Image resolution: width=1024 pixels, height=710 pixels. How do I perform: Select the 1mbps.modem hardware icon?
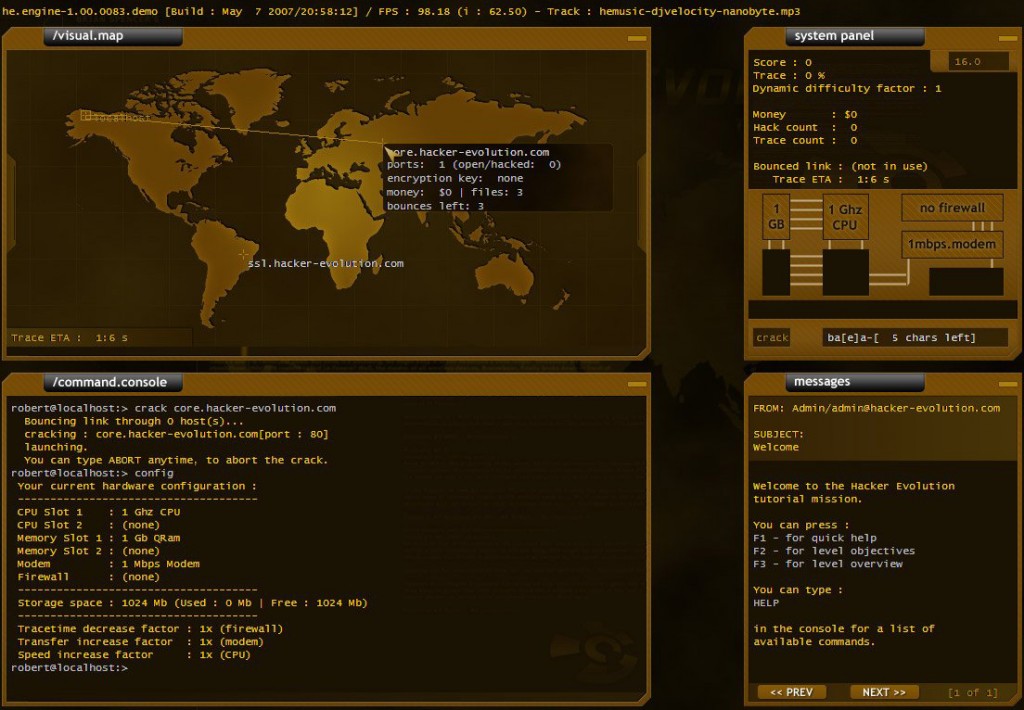click(952, 244)
